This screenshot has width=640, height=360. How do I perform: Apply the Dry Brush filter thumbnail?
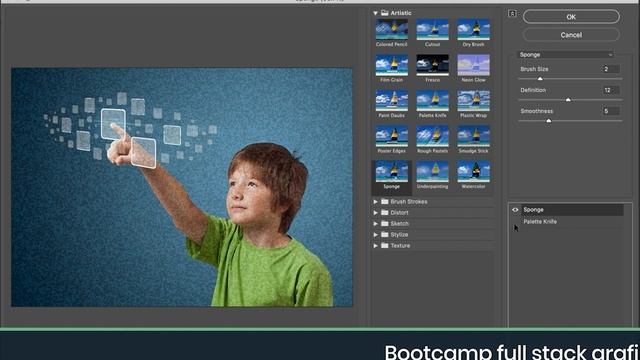[473, 29]
